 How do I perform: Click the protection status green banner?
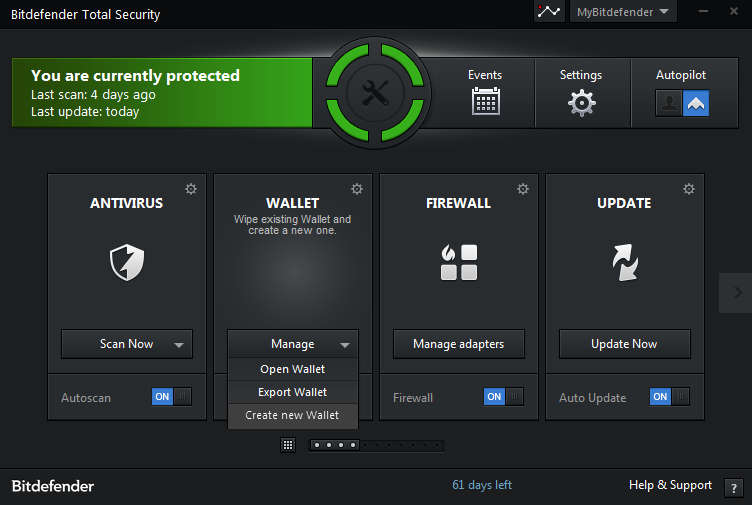coord(162,93)
